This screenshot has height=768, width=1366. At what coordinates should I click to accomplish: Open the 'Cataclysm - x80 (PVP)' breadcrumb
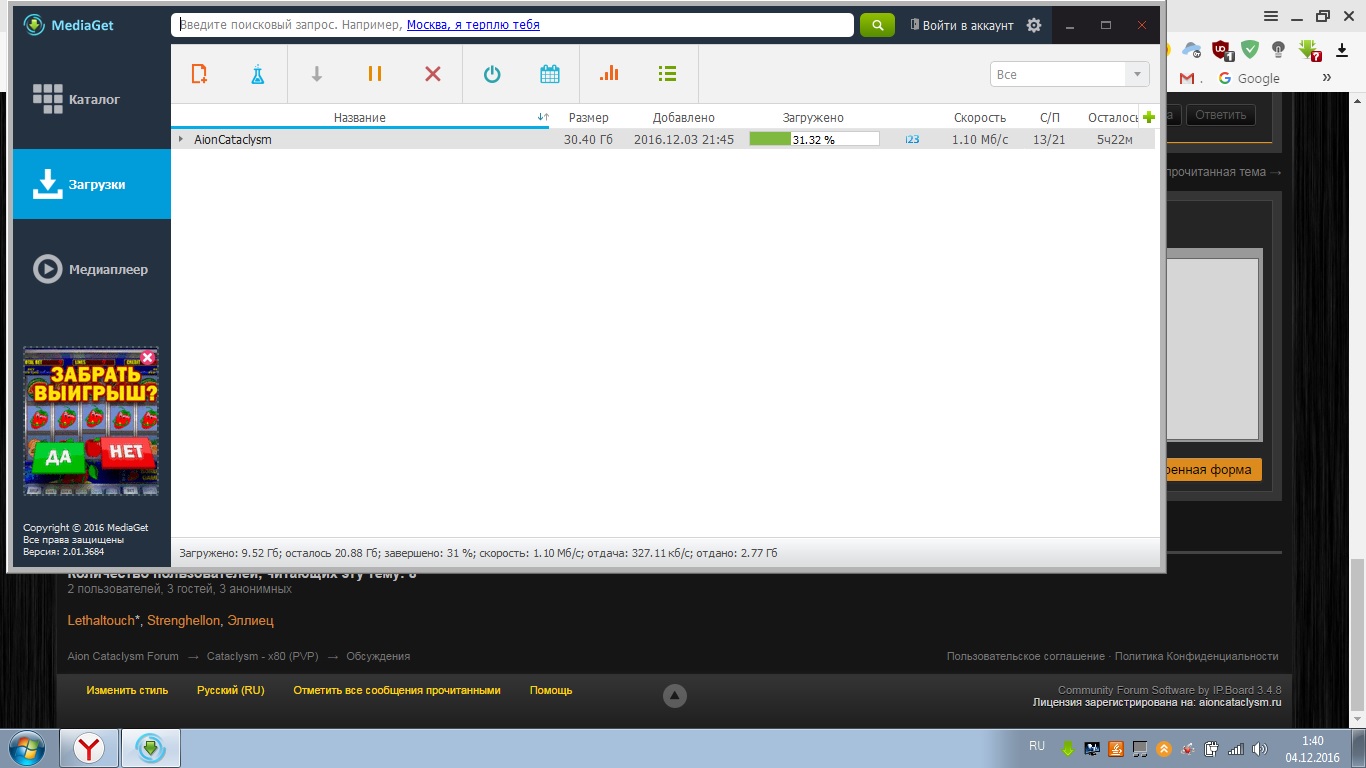coord(263,656)
